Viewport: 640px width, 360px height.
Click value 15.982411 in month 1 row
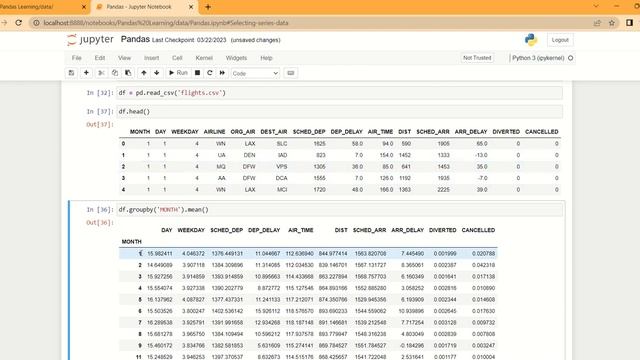click(160, 253)
